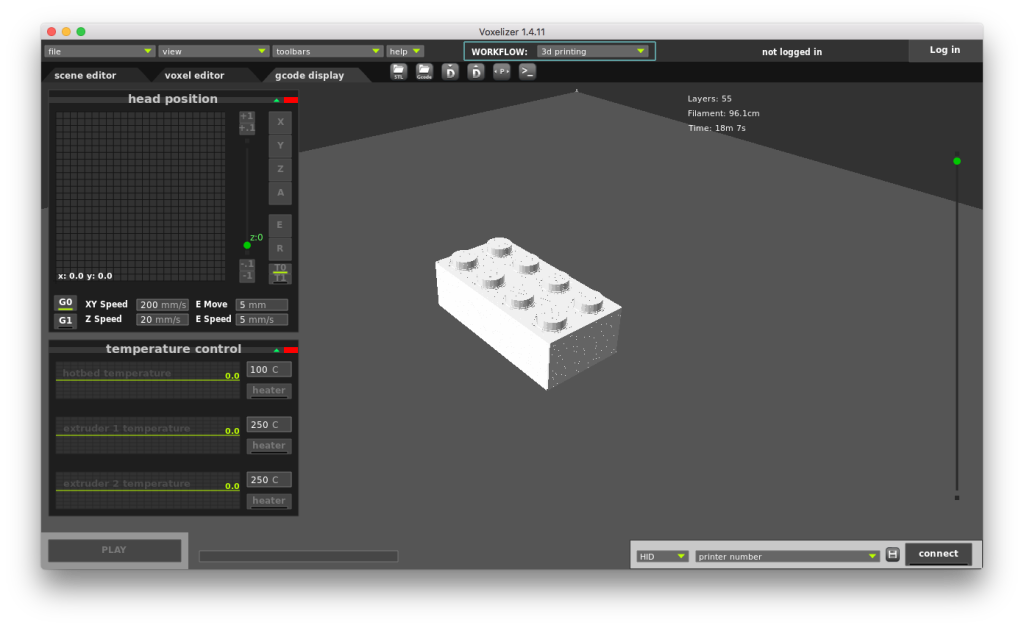
Task: Open the help dropdown menu
Action: 405,51
